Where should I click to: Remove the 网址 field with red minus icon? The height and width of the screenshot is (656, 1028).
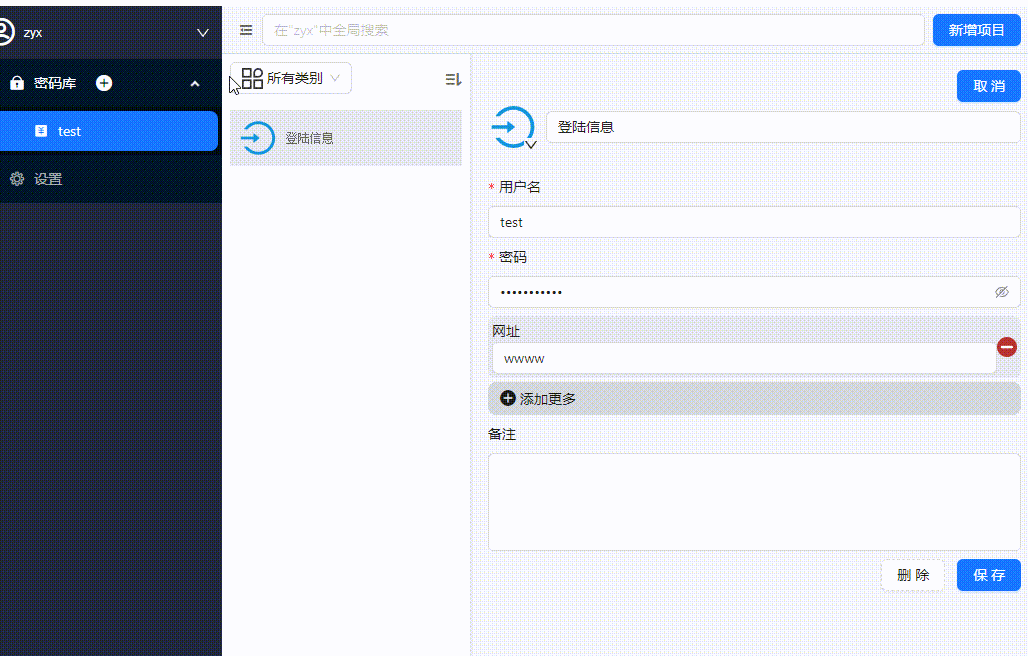click(1007, 347)
